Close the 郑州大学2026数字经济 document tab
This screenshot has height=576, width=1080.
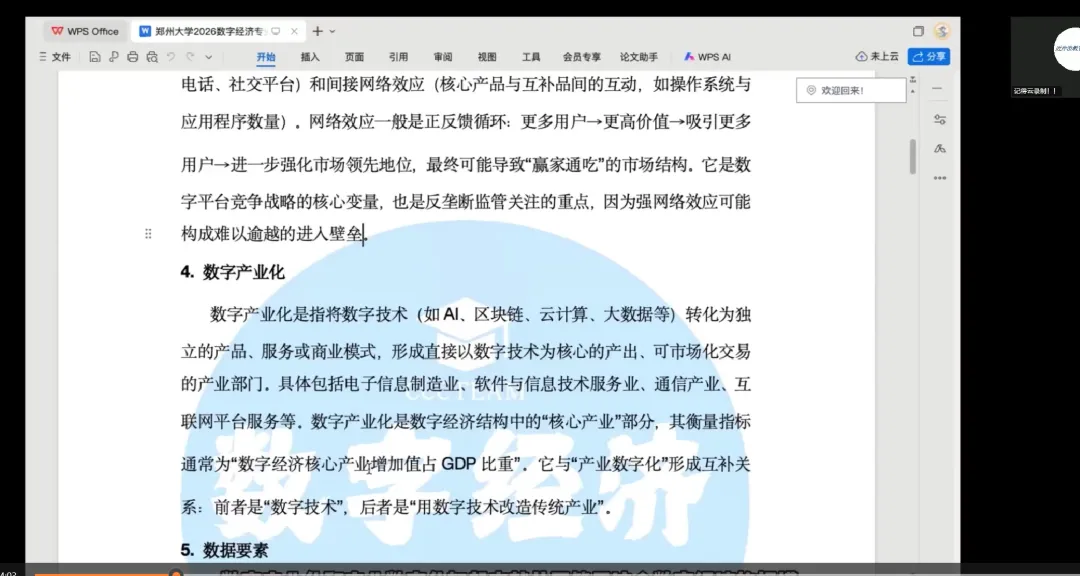(294, 31)
